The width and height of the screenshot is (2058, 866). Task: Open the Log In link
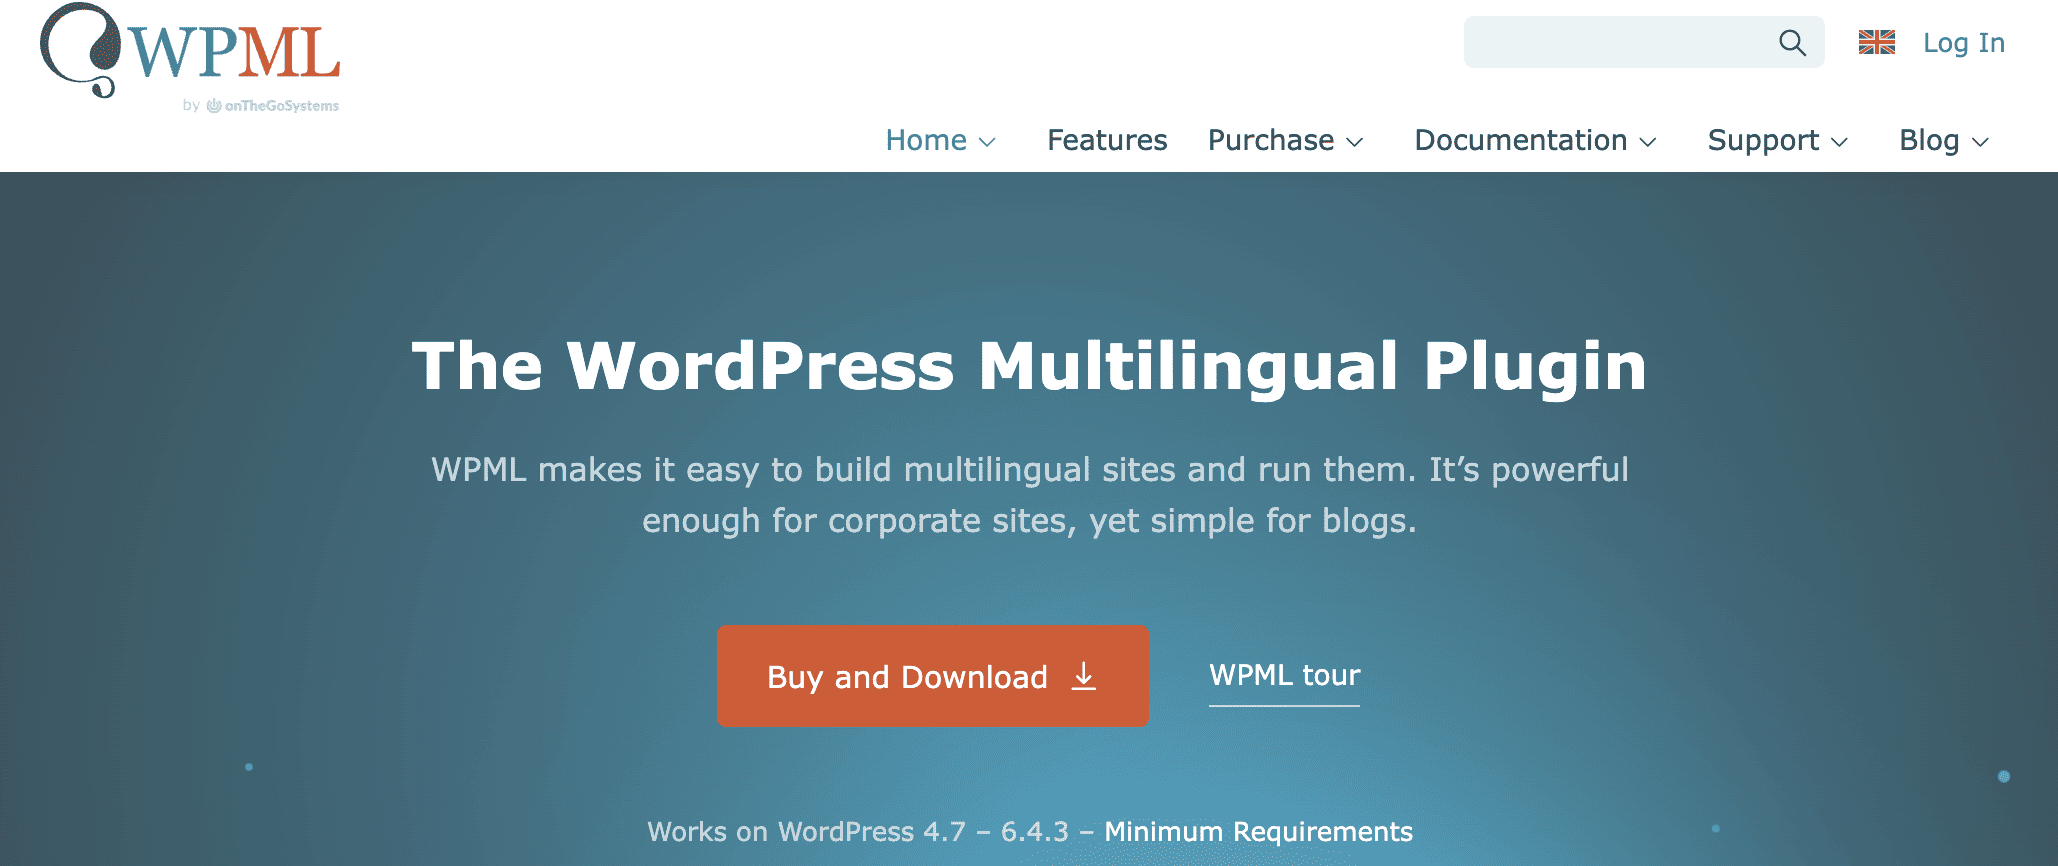(x=1964, y=43)
